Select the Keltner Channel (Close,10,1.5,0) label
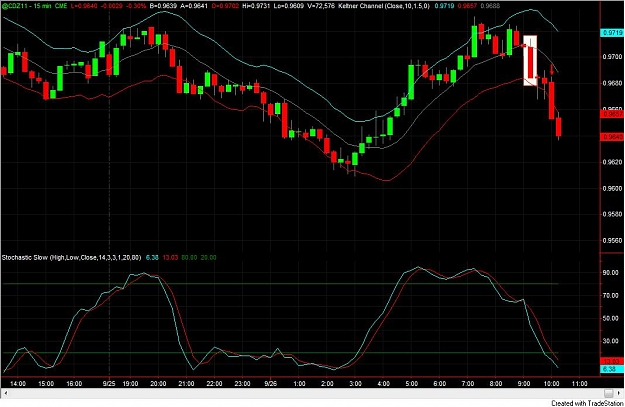625x407 pixels. 384,6
